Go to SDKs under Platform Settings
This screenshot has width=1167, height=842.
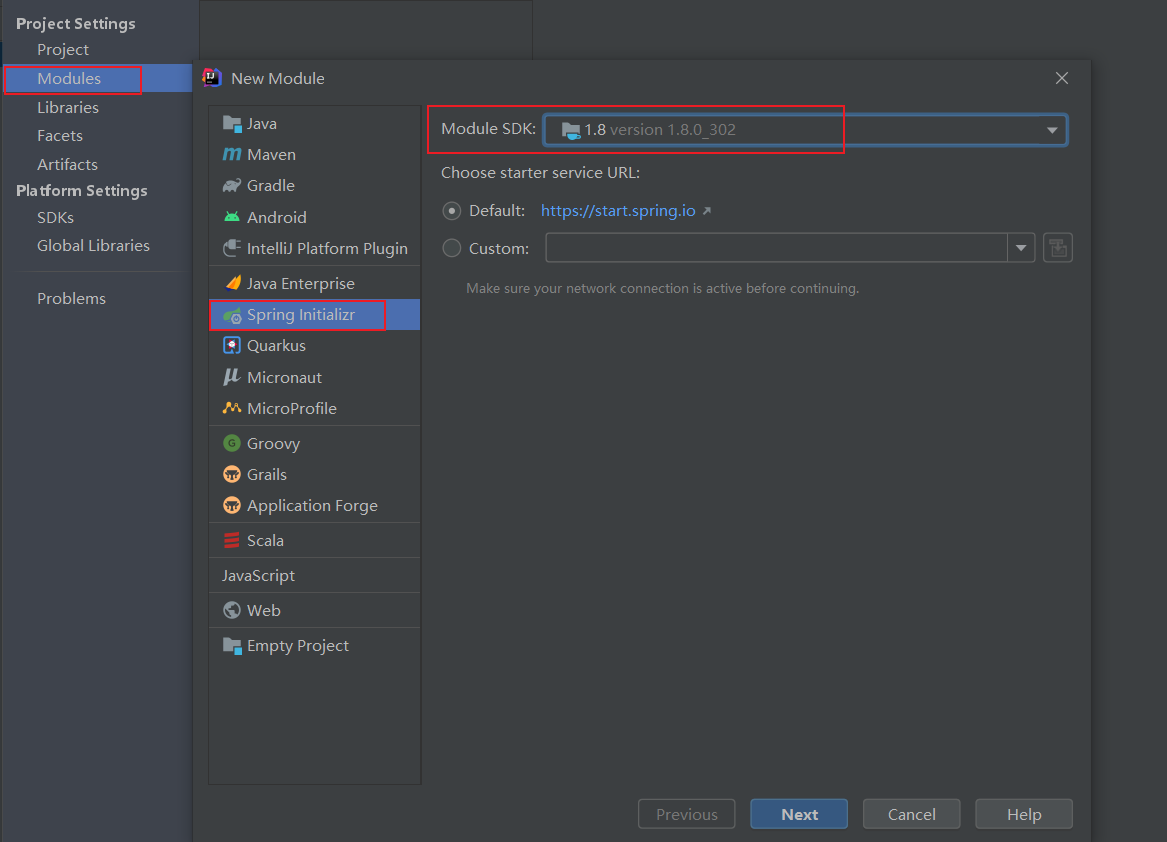[x=56, y=217]
